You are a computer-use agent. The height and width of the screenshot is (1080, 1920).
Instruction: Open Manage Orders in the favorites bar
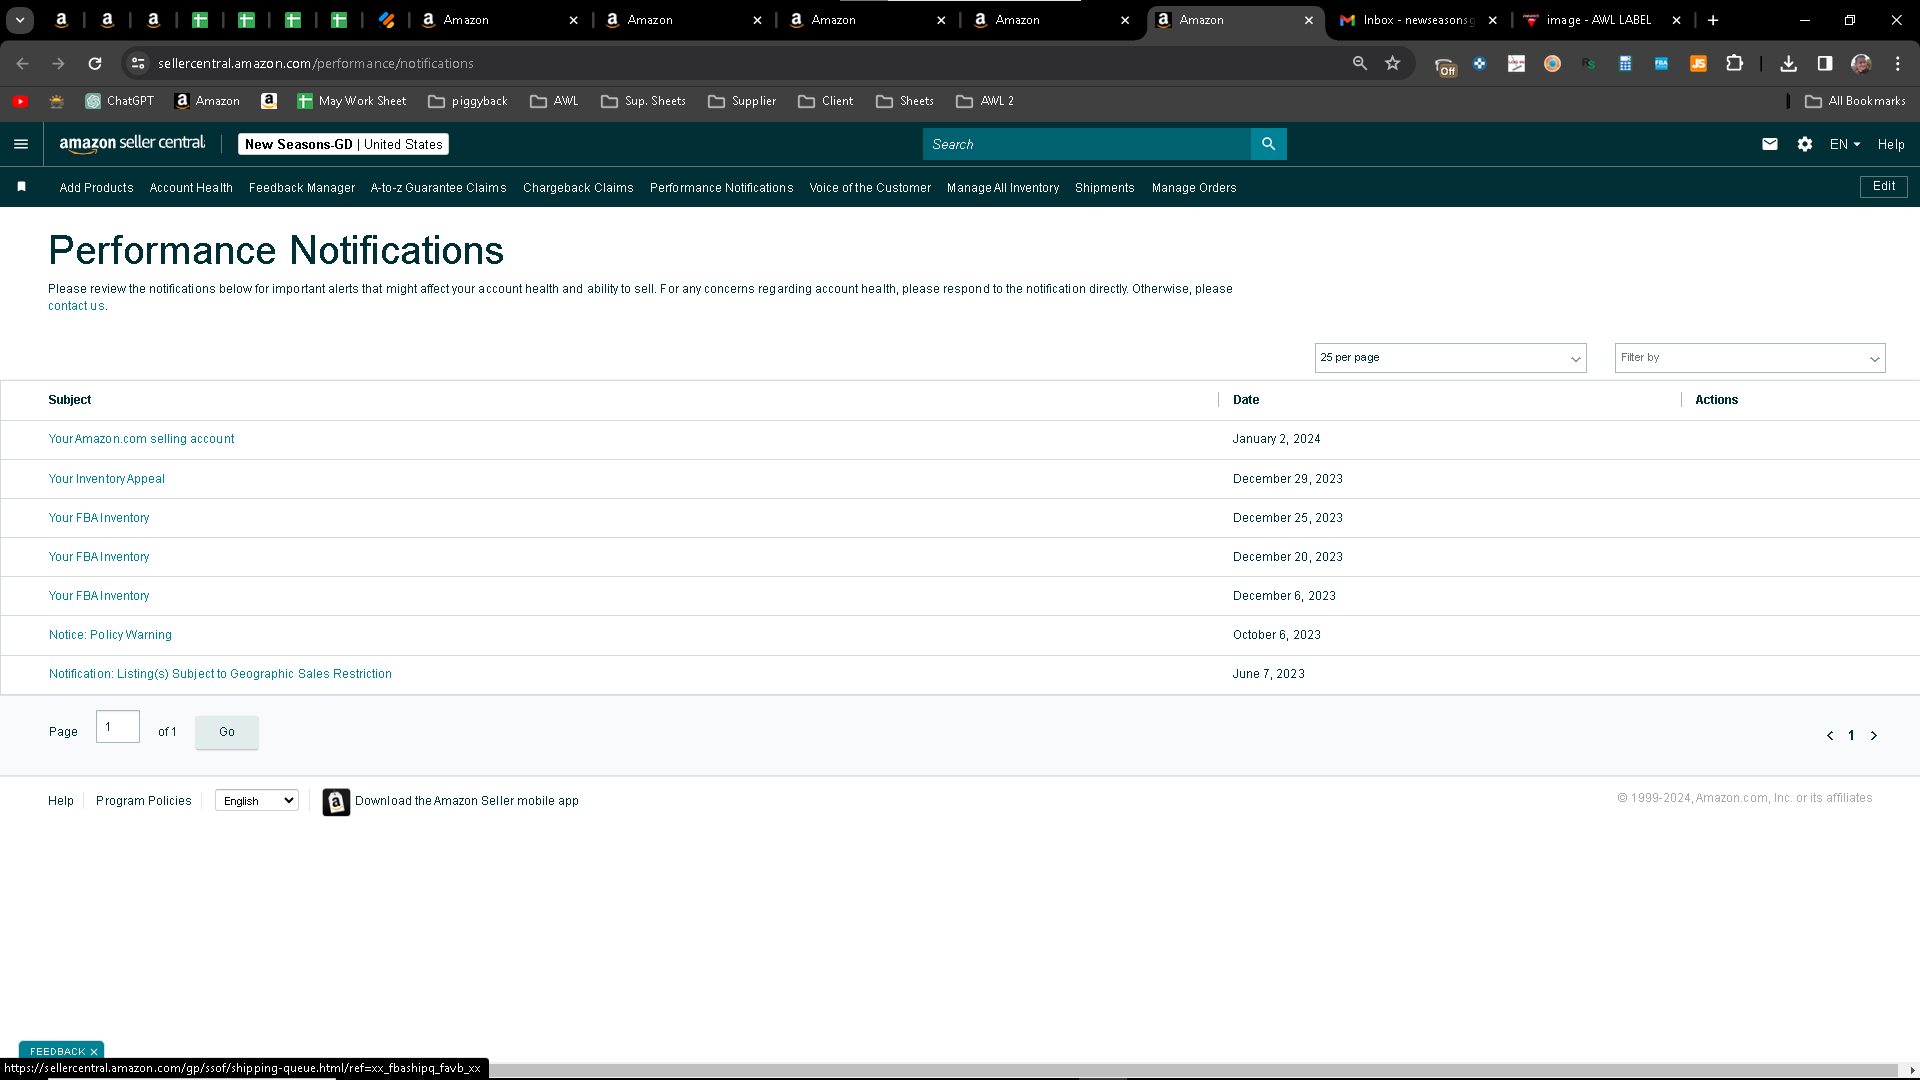(x=1194, y=188)
